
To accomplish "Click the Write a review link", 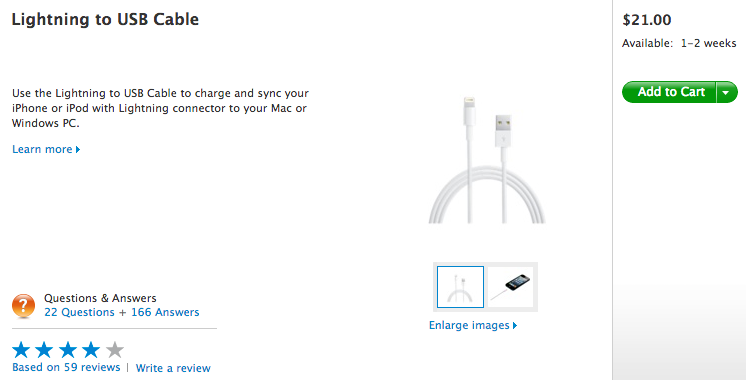I will coord(173,368).
